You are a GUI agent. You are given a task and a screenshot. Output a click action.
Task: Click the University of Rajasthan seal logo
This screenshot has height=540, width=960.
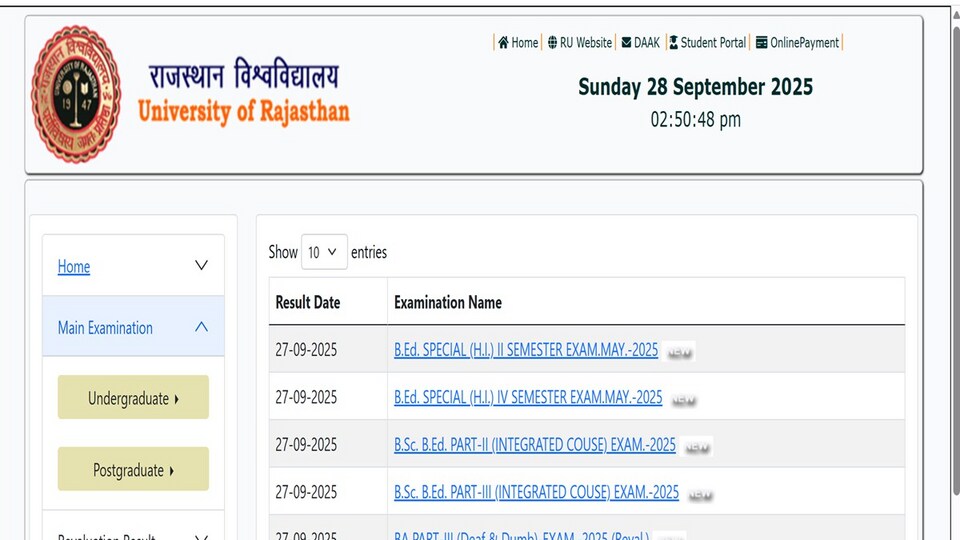(76, 94)
